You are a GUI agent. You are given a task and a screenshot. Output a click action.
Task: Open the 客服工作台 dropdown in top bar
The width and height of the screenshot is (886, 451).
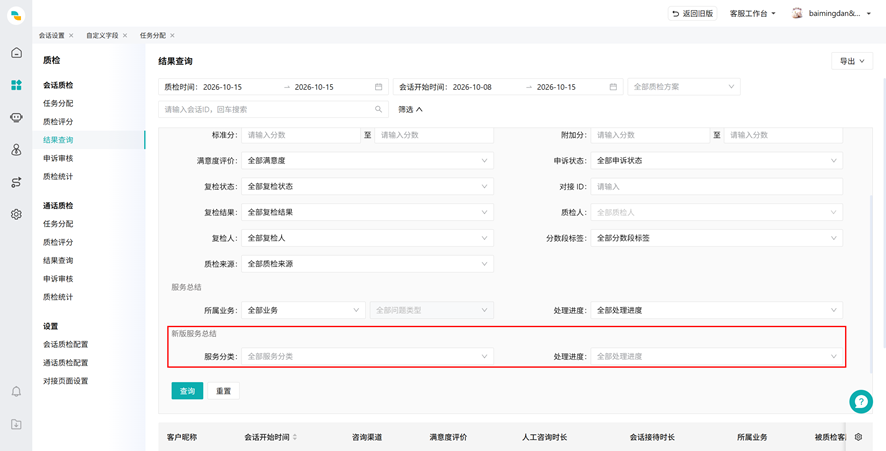coord(753,14)
